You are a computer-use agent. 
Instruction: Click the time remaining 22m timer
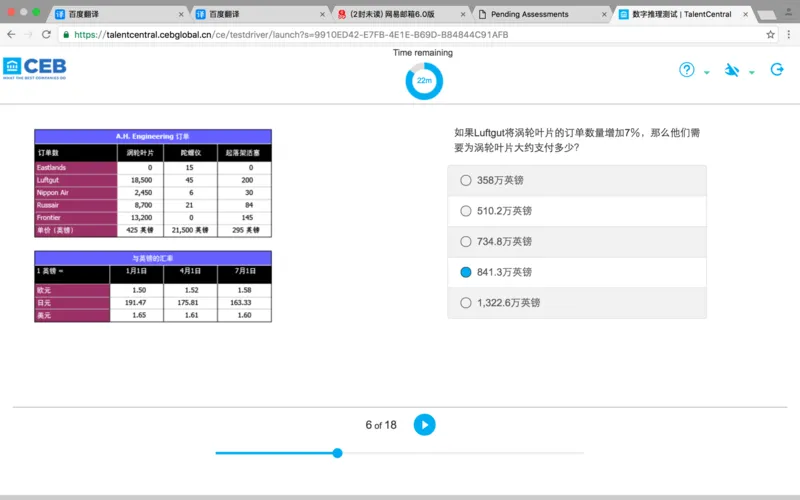pyautogui.click(x=424, y=81)
